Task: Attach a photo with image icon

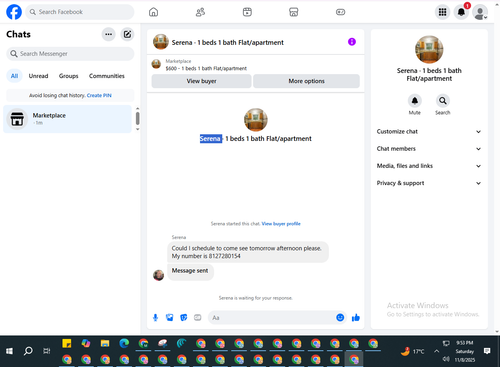Action: [170, 318]
